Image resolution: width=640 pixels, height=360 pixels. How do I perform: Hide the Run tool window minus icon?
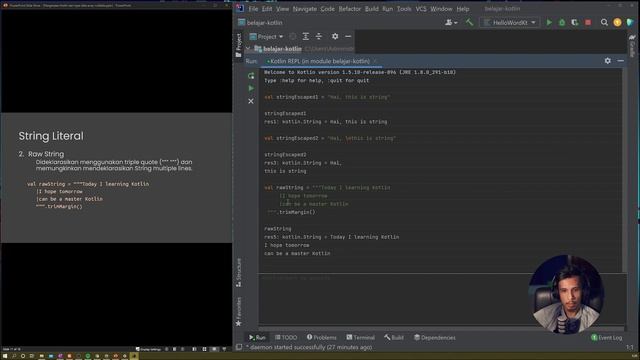[620, 61]
